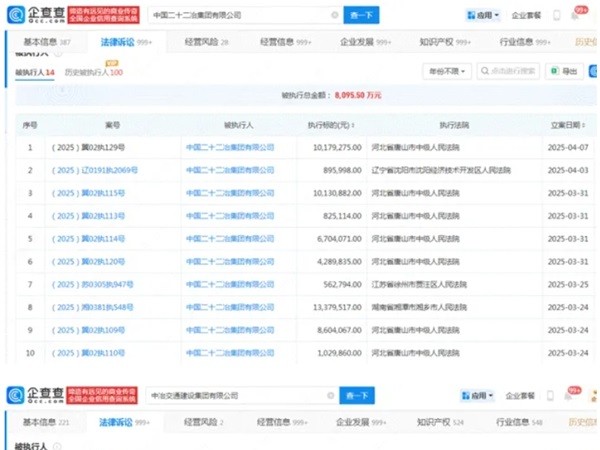This screenshot has width=600, height=450.
Task: Expand the 应用 dropdown in the bottom header
Action: pyautogui.click(x=476, y=396)
